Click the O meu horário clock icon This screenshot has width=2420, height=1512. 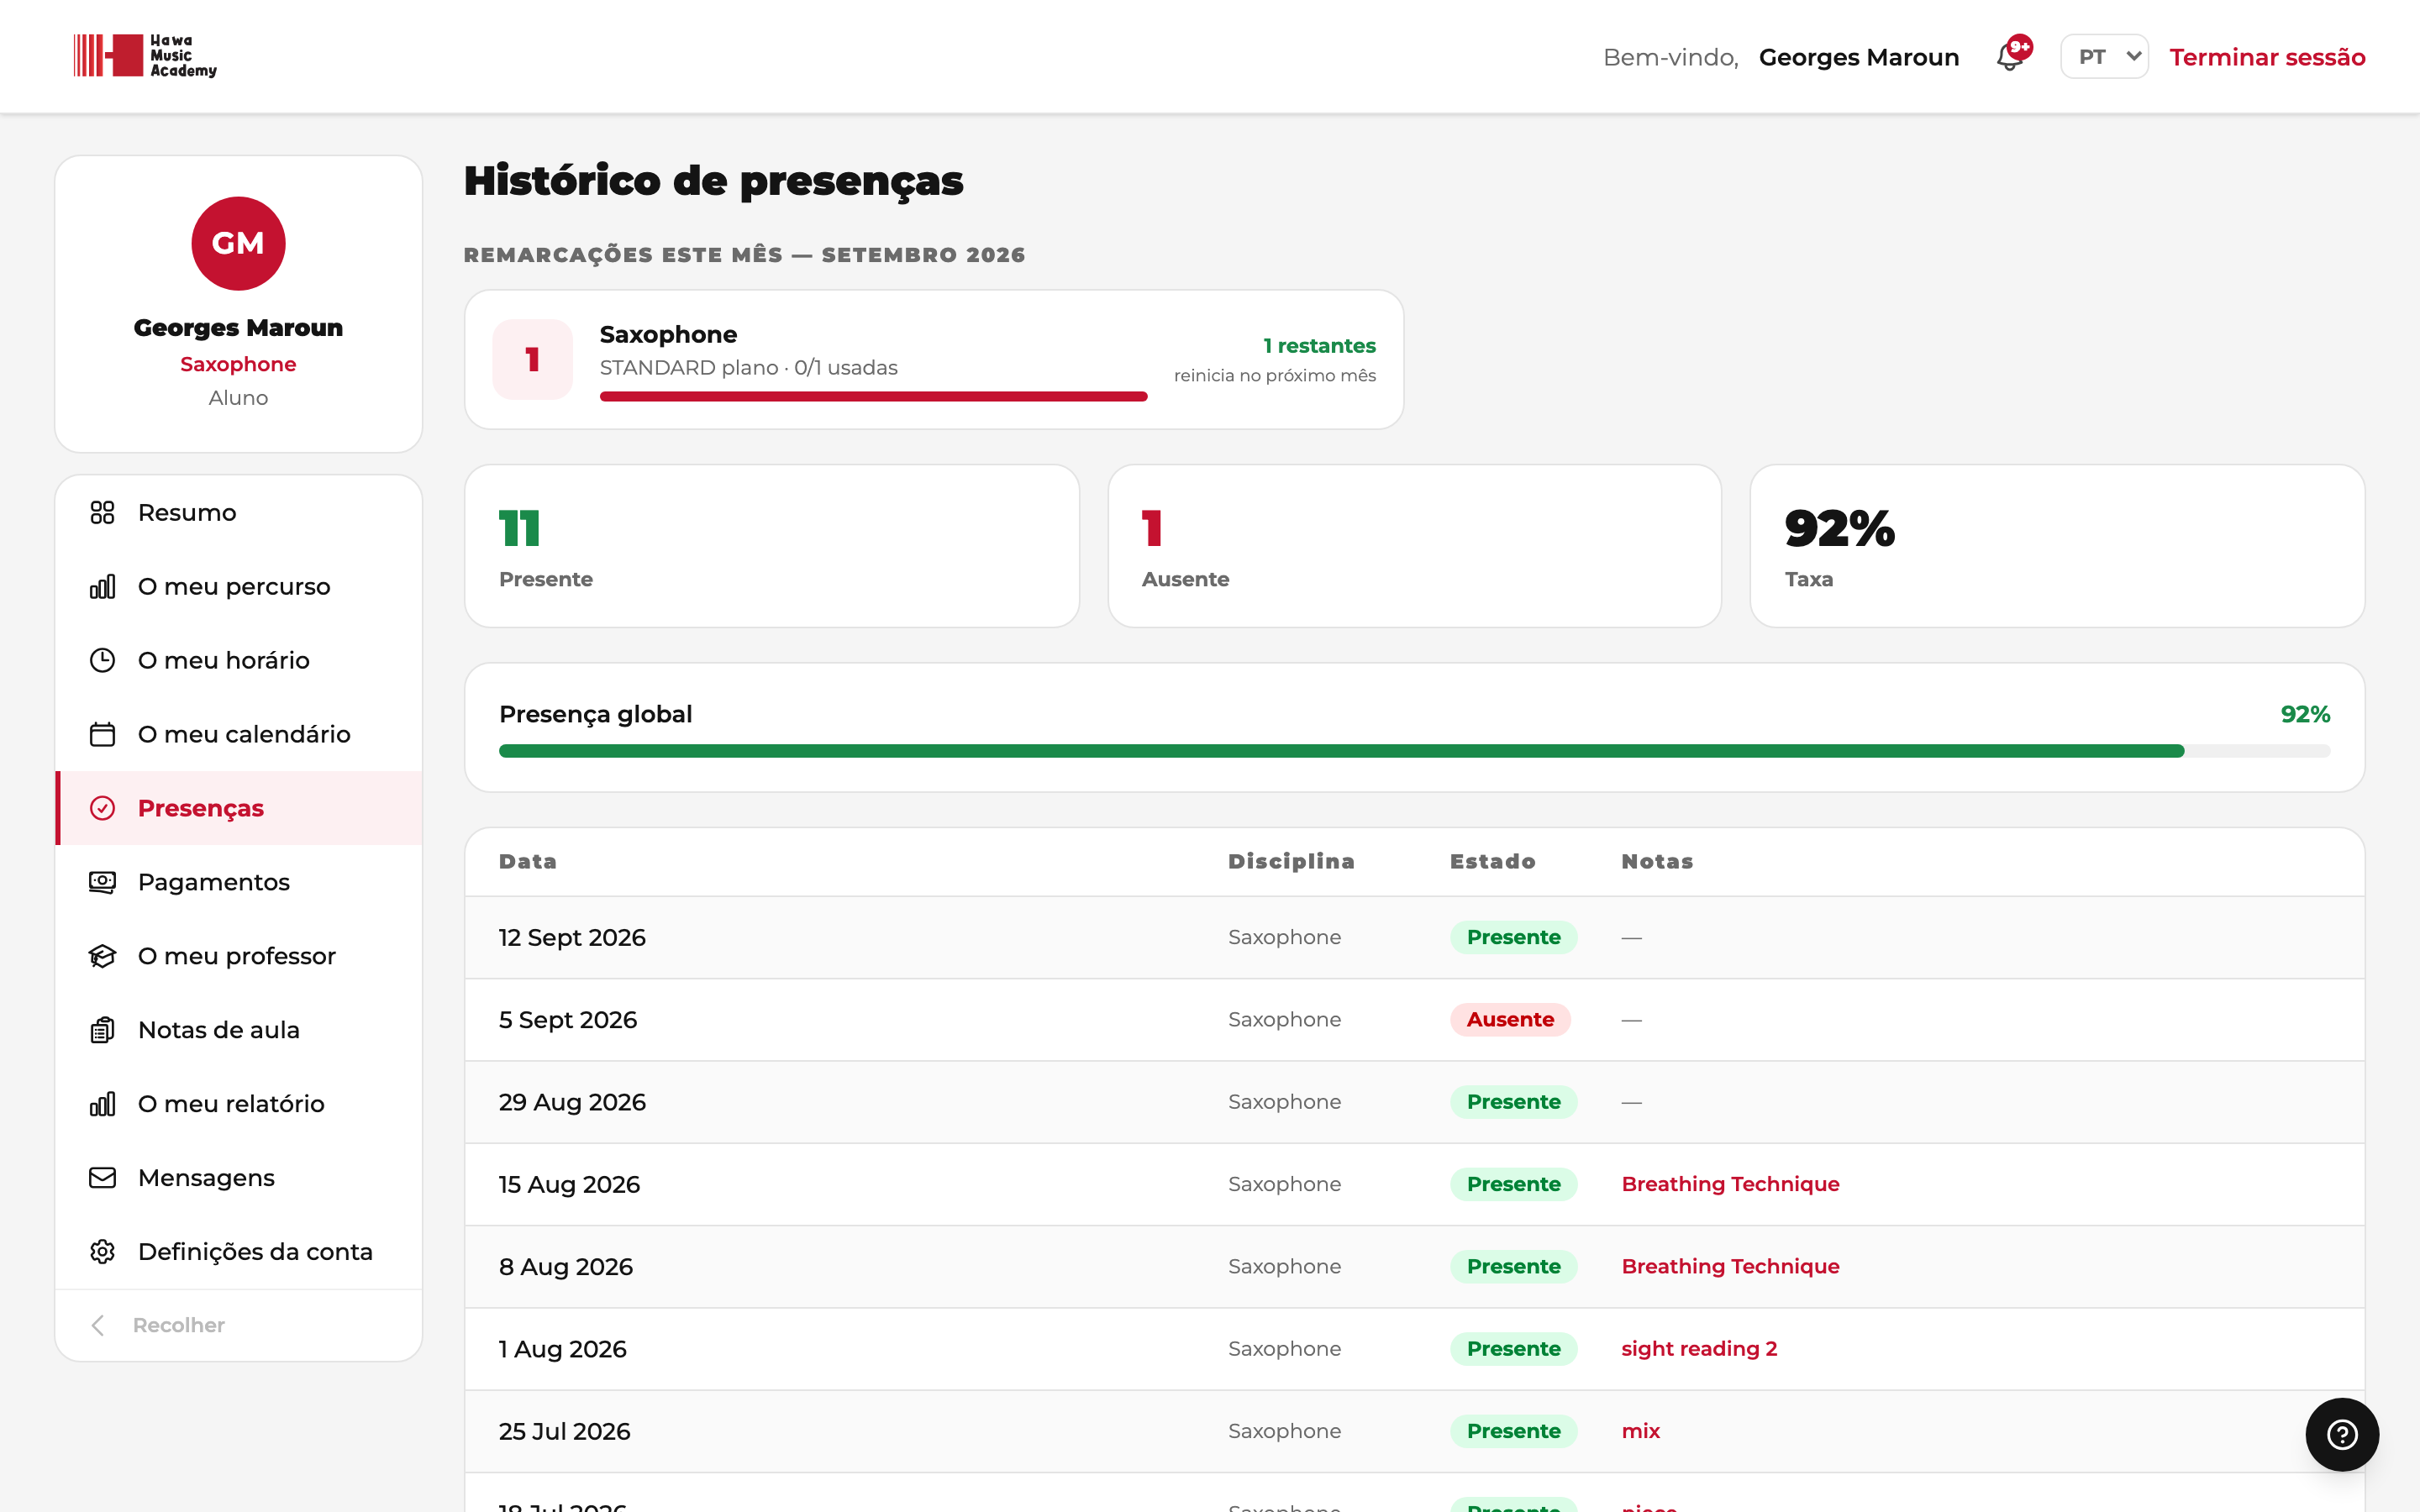click(x=102, y=660)
